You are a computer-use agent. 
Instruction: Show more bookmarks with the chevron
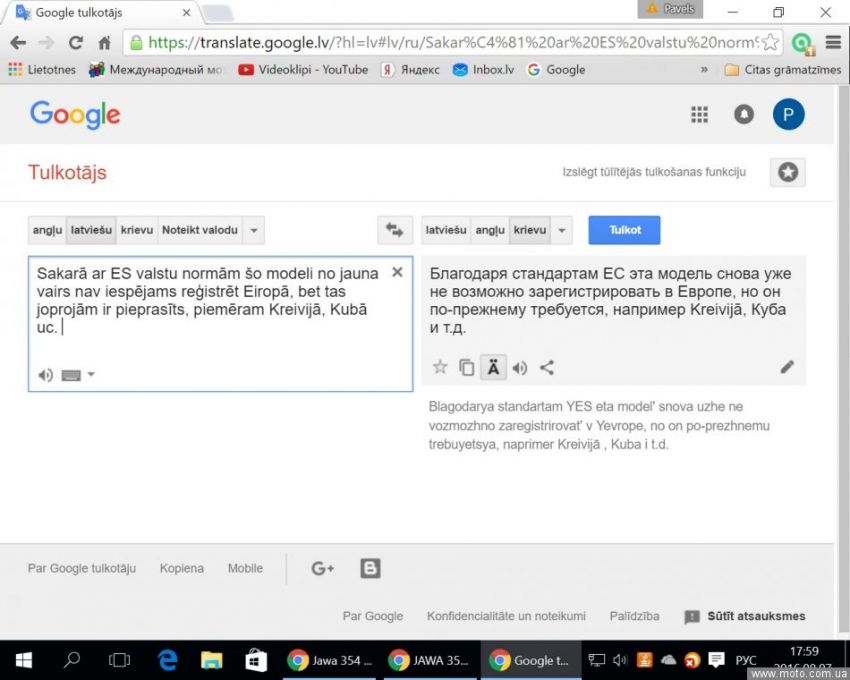(704, 69)
